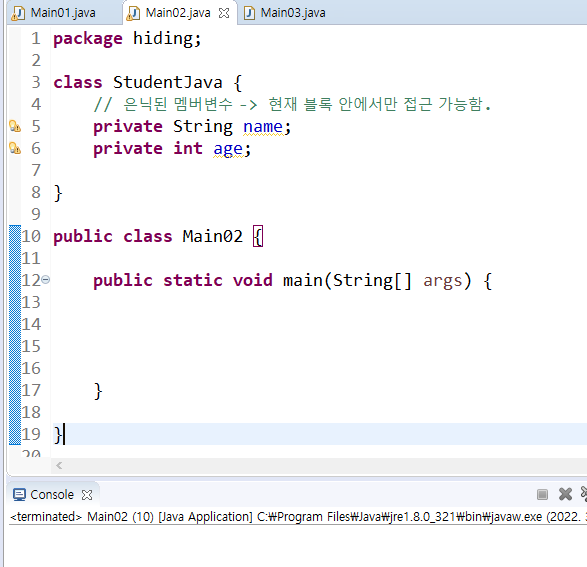587x567 pixels.
Task: Click Remove Launch X icon in Console
Action: 565,494
